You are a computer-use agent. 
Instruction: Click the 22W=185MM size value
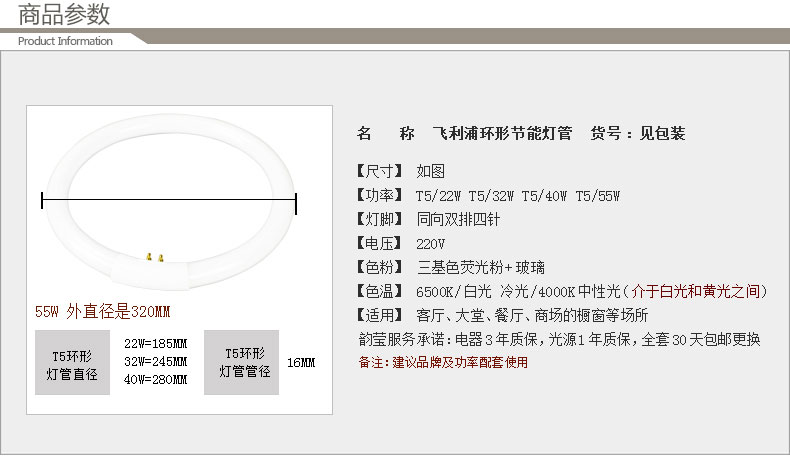click(156, 344)
